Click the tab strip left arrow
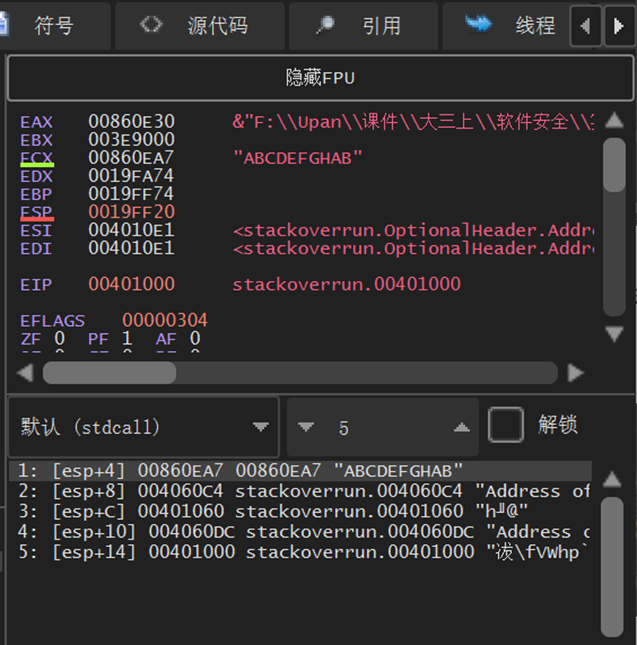 [x=586, y=26]
